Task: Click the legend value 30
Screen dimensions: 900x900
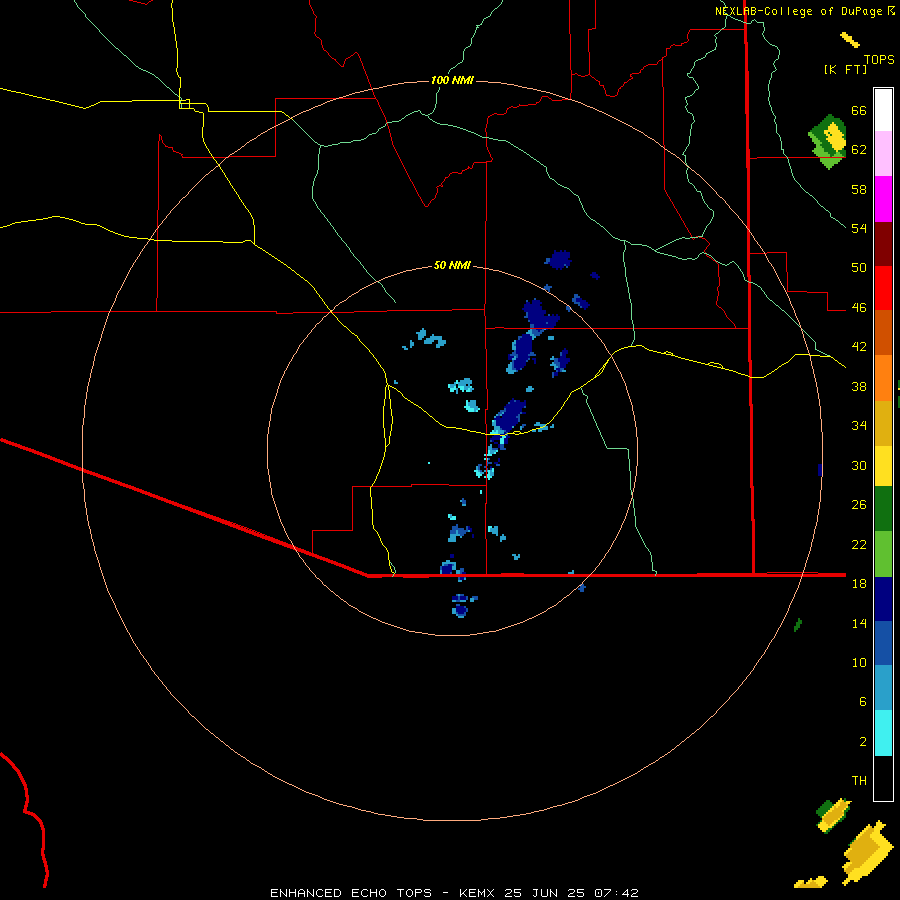Action: pos(859,465)
